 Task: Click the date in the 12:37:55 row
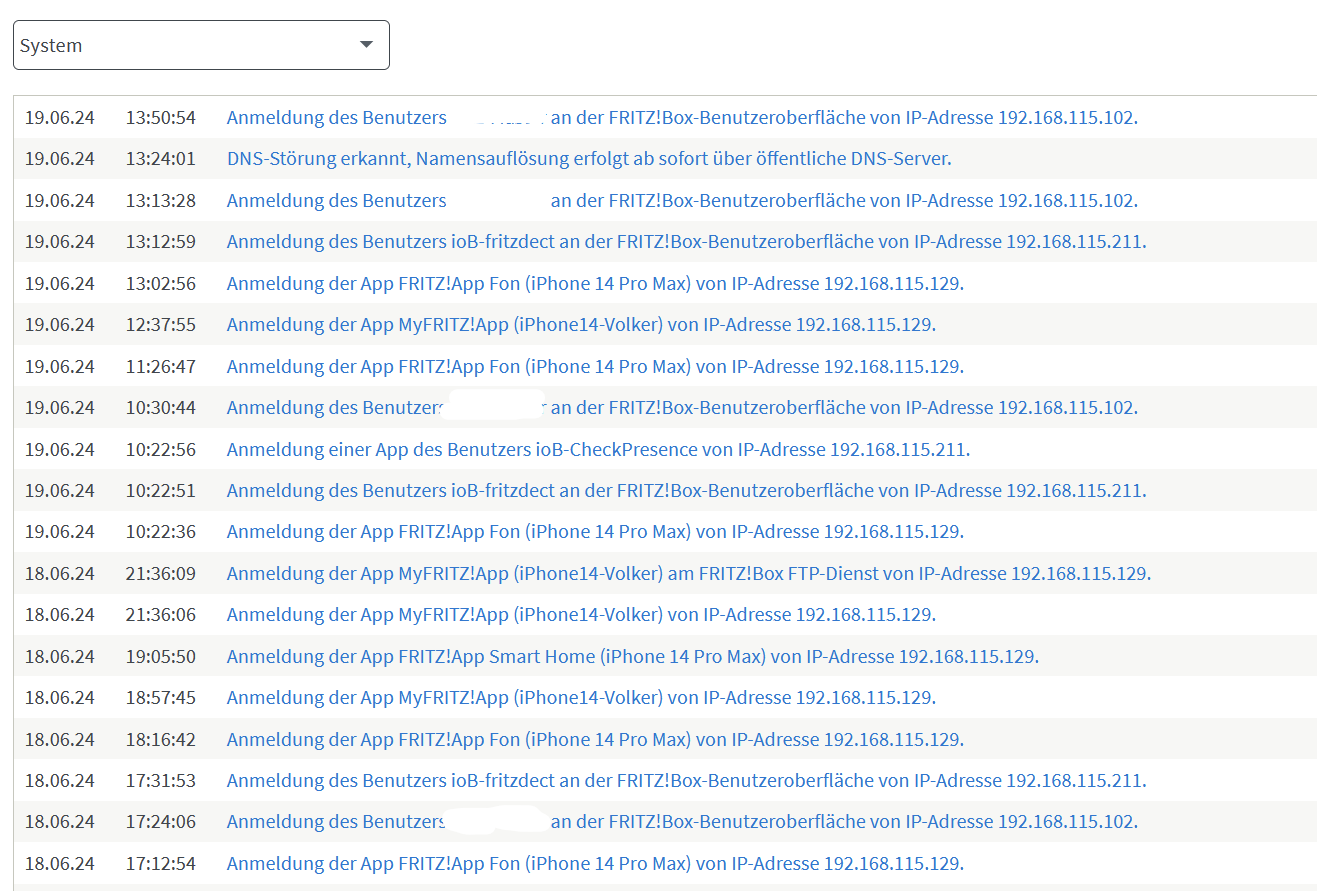(60, 325)
